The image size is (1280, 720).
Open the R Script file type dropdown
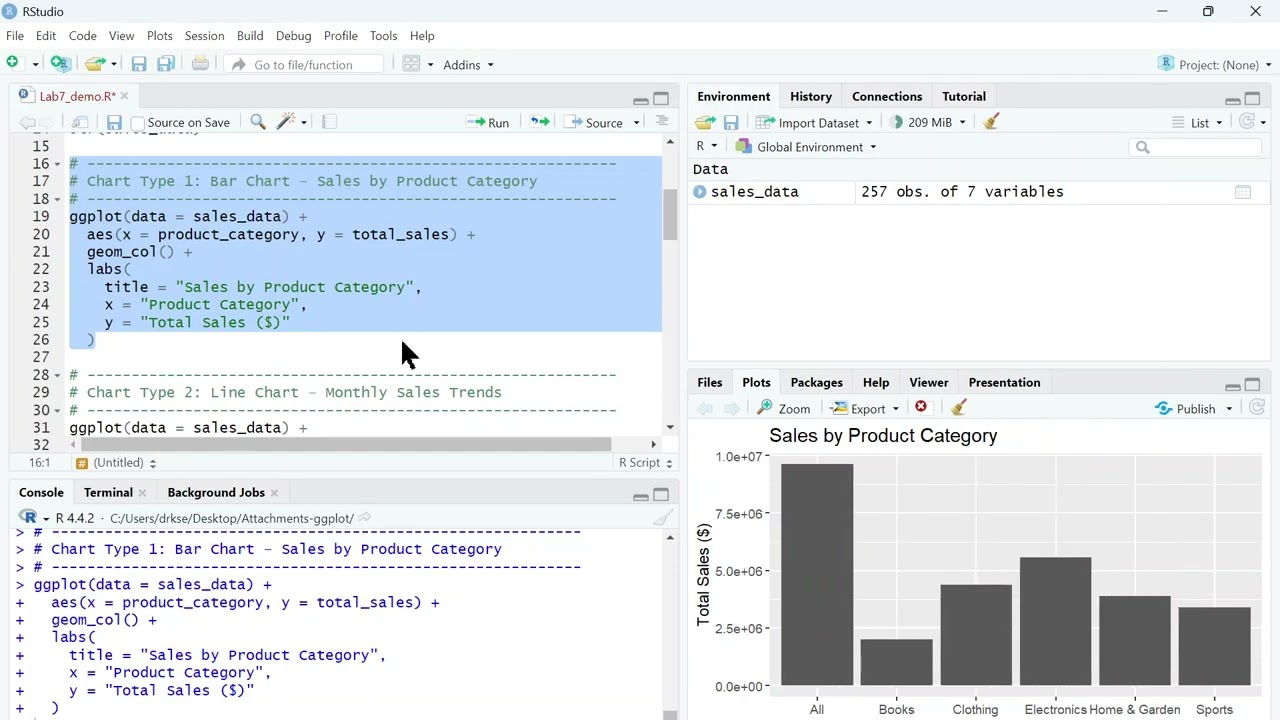(x=646, y=463)
